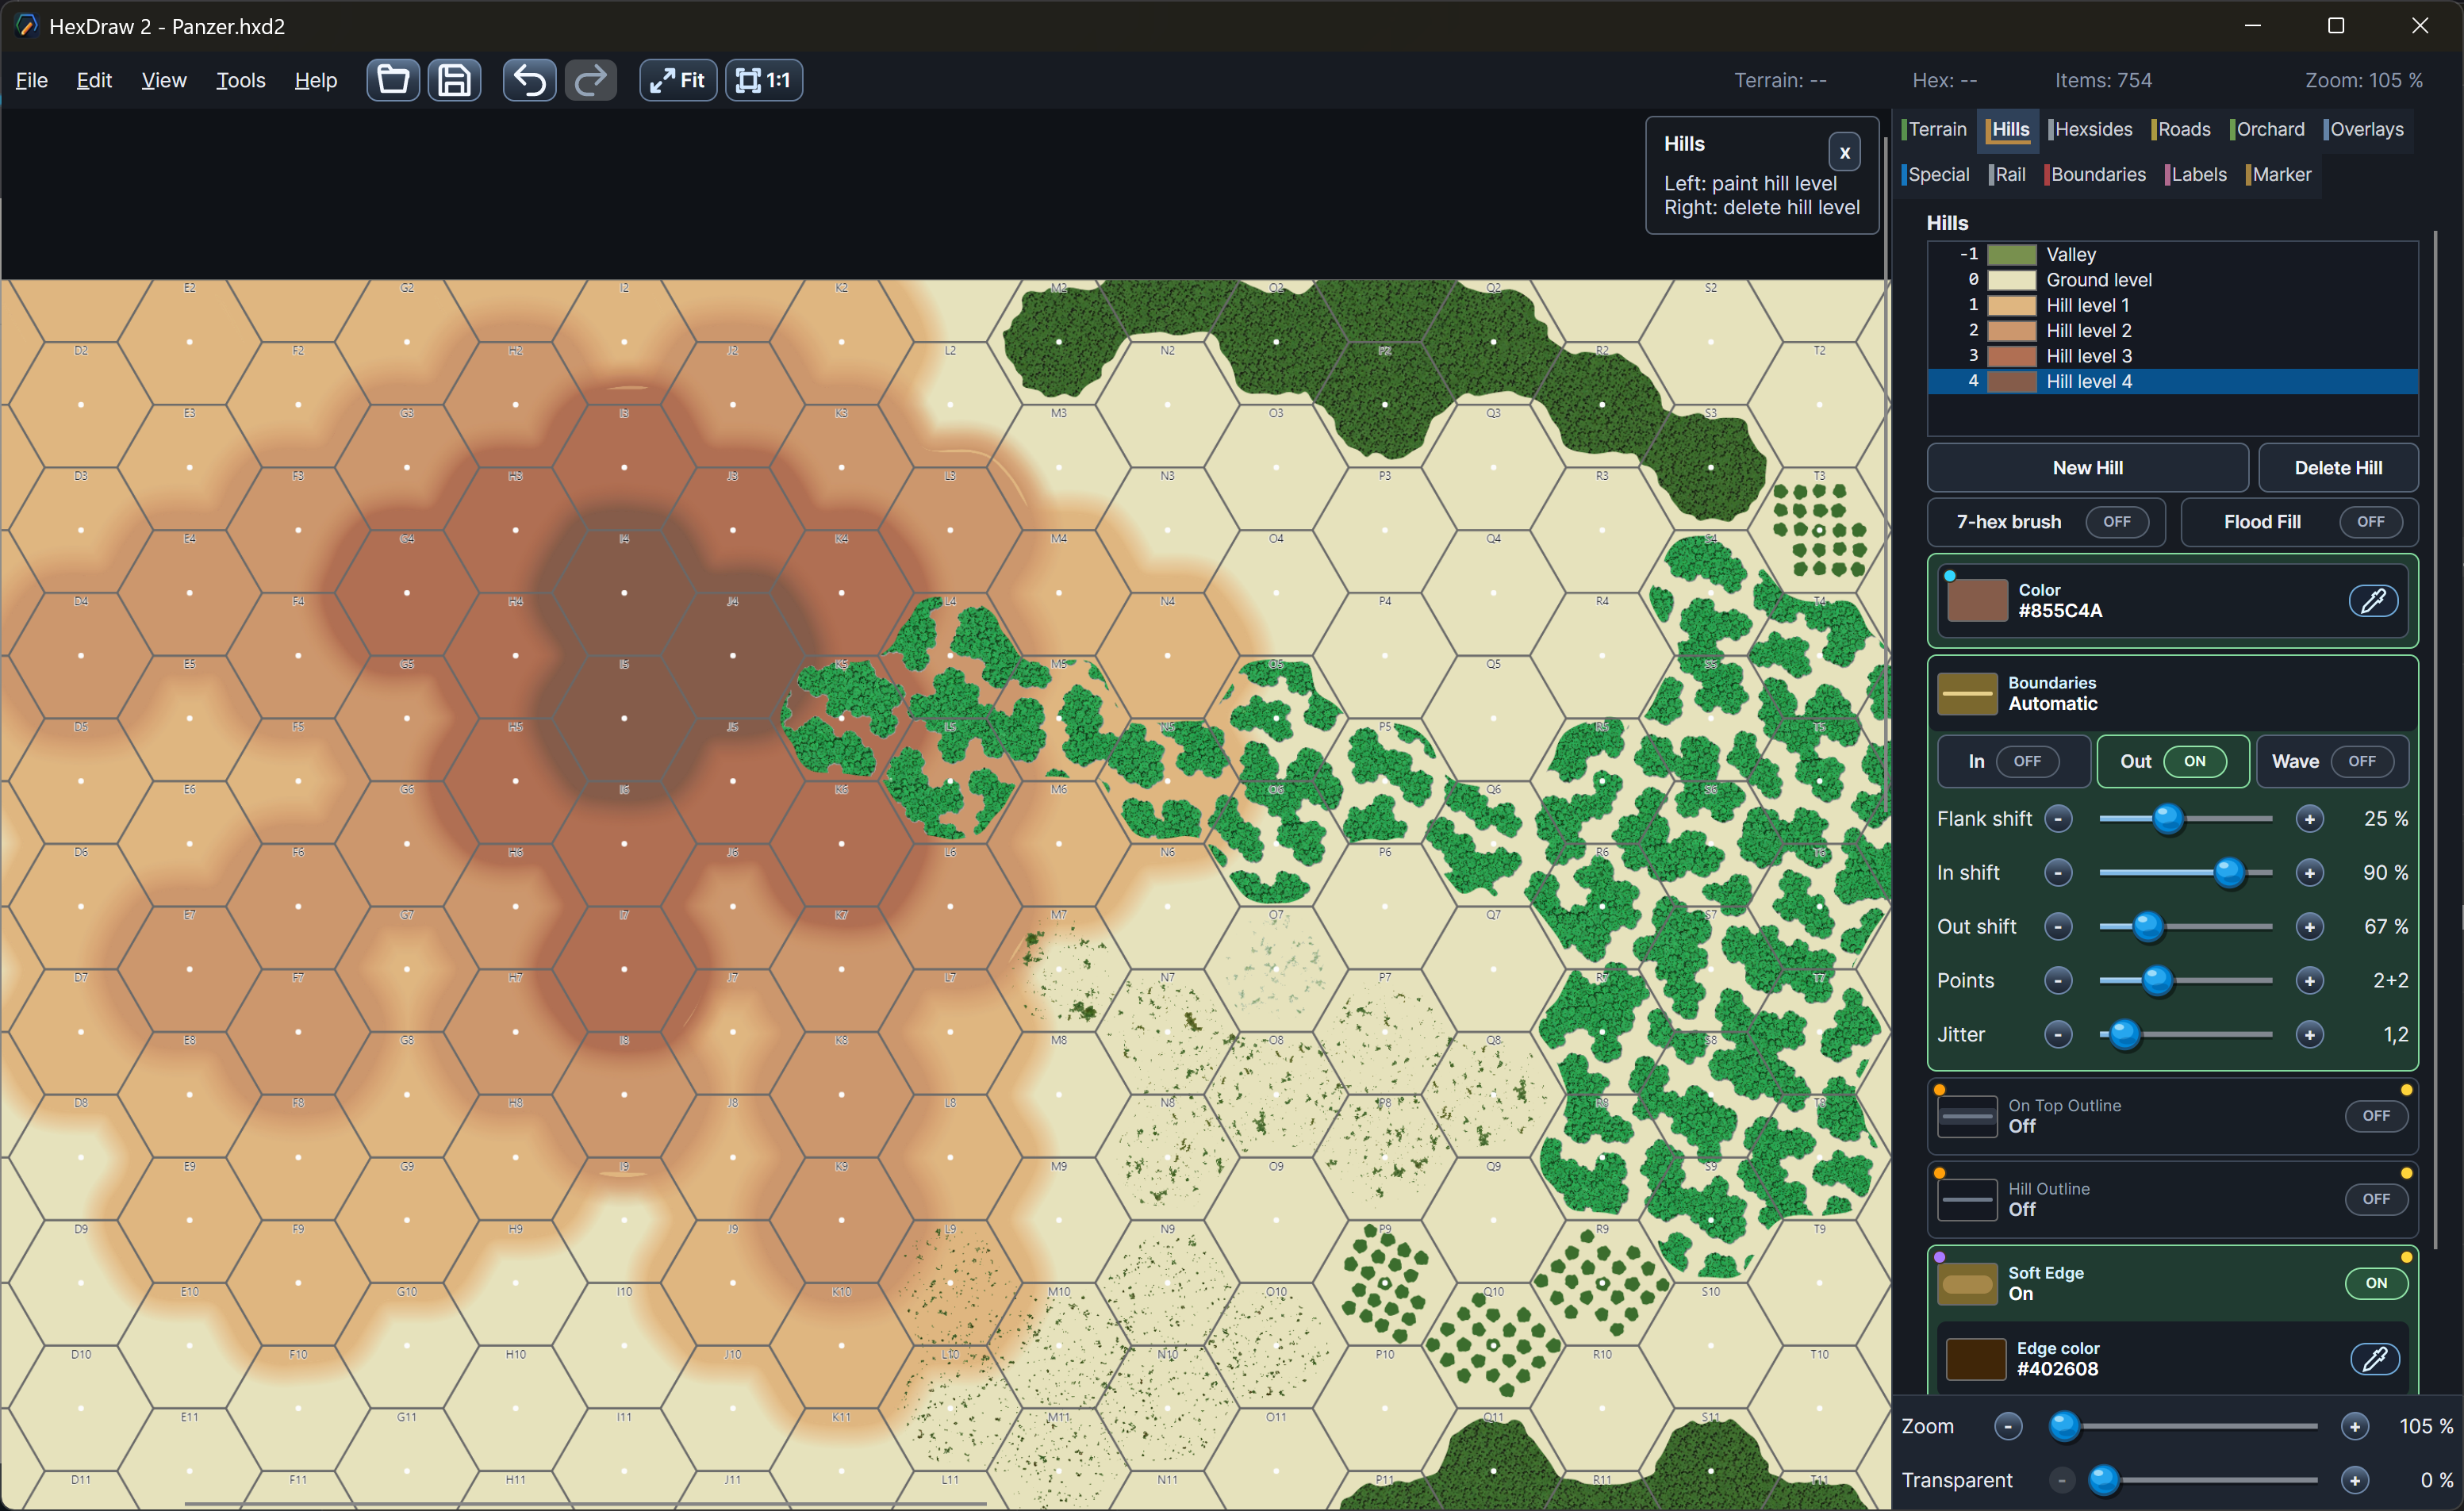2464x1511 pixels.
Task: Click the New Hill button
Action: click(2088, 467)
